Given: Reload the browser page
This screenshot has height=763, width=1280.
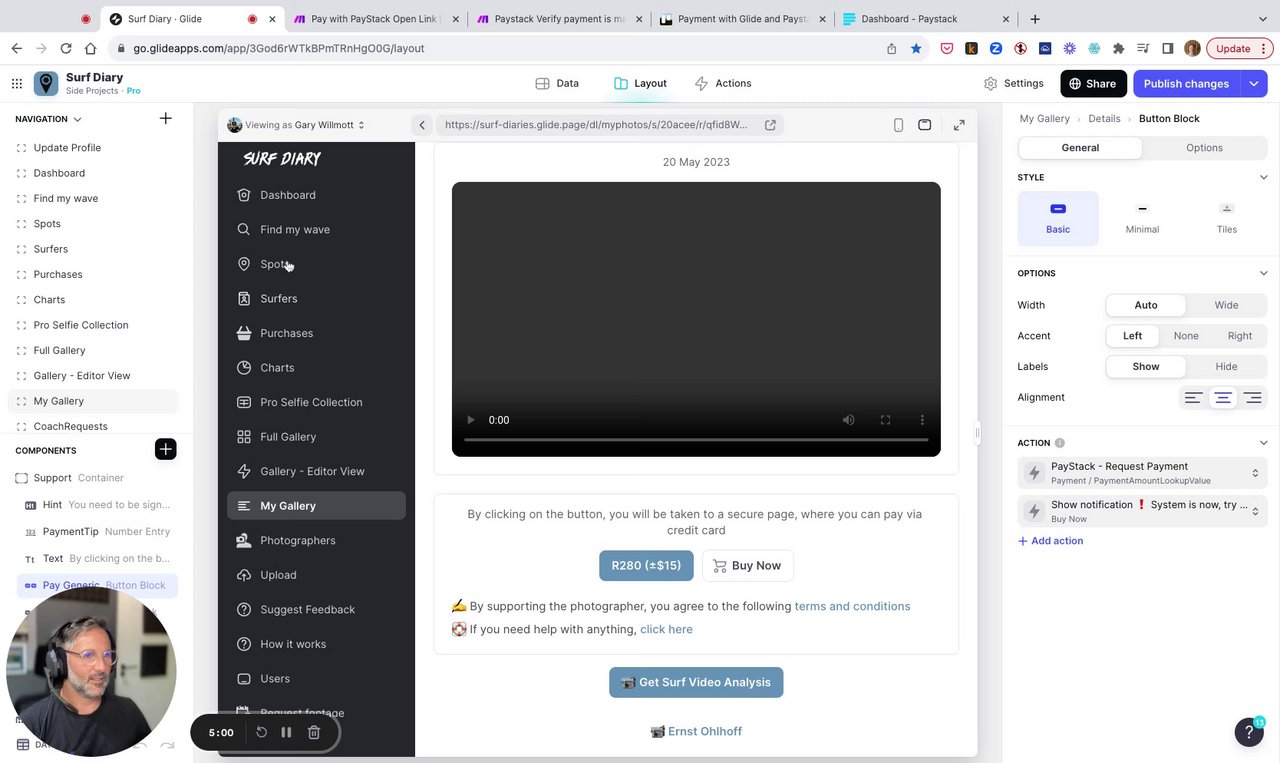Looking at the screenshot, I should tap(66, 48).
